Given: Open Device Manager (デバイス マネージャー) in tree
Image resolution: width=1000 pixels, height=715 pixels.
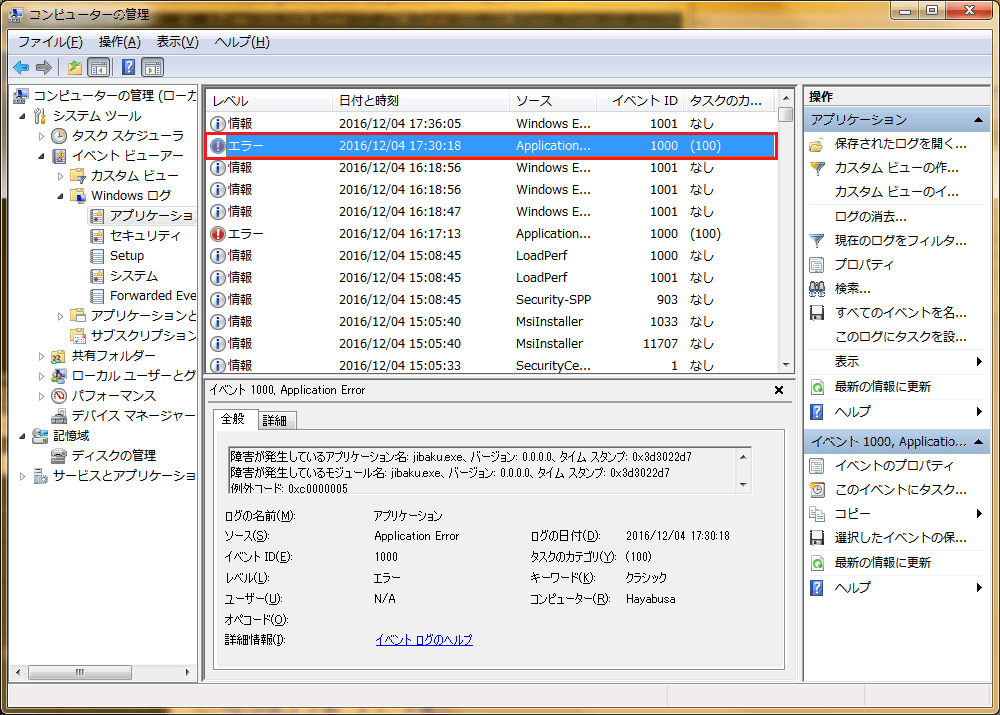Looking at the screenshot, I should (x=132, y=415).
